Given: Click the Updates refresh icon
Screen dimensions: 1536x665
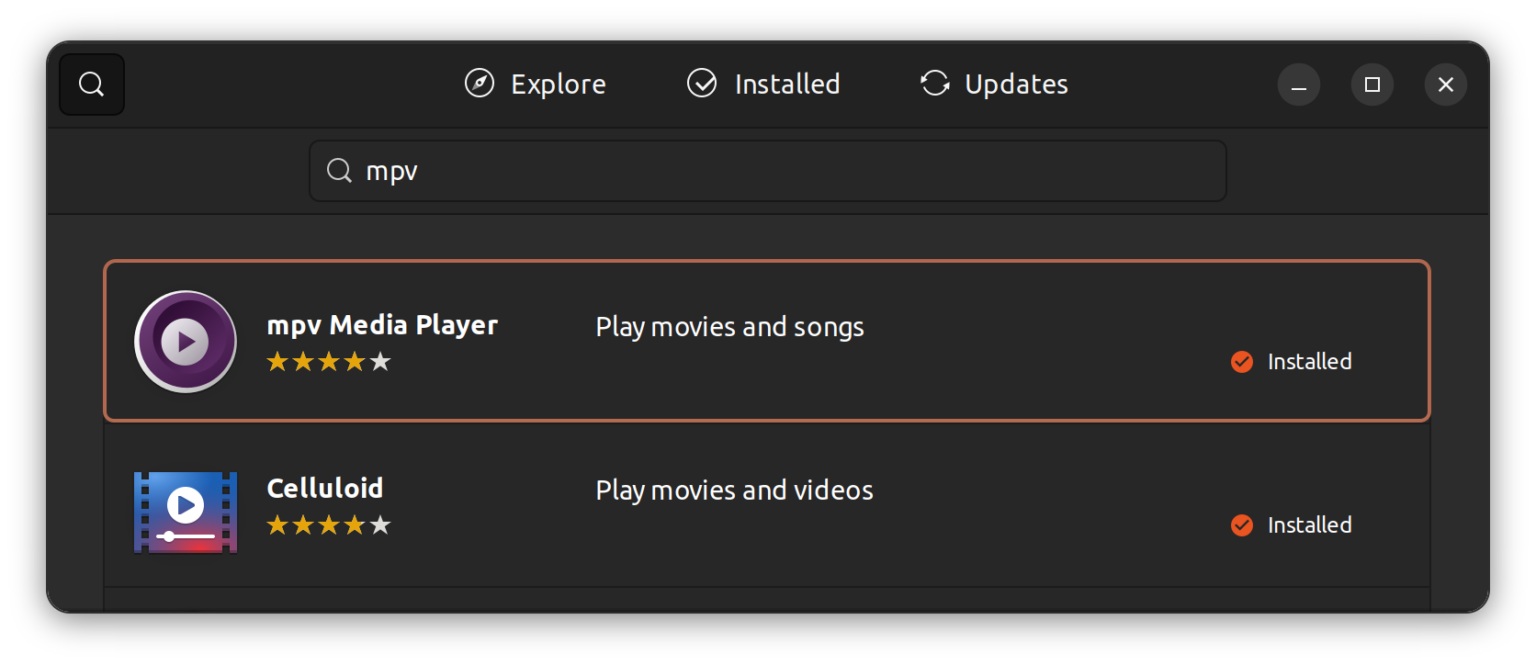Looking at the screenshot, I should [934, 84].
